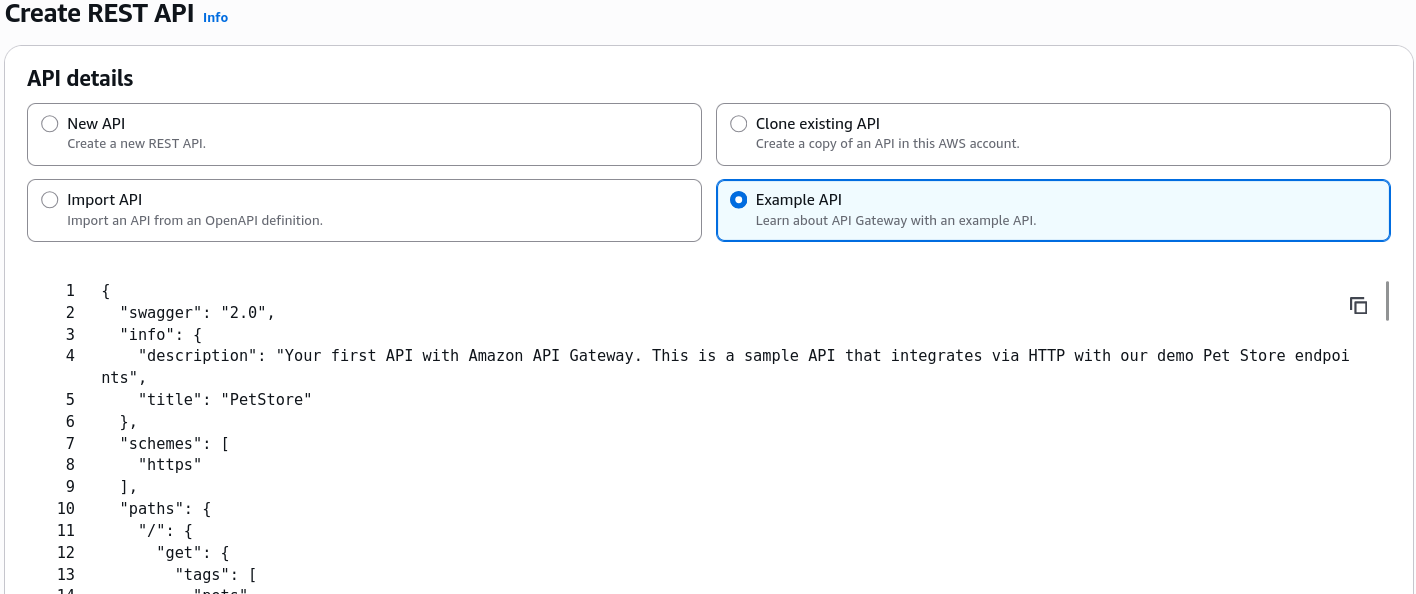The image size is (1416, 594).
Task: Click line number 10 in the gutter
Action: (65, 509)
